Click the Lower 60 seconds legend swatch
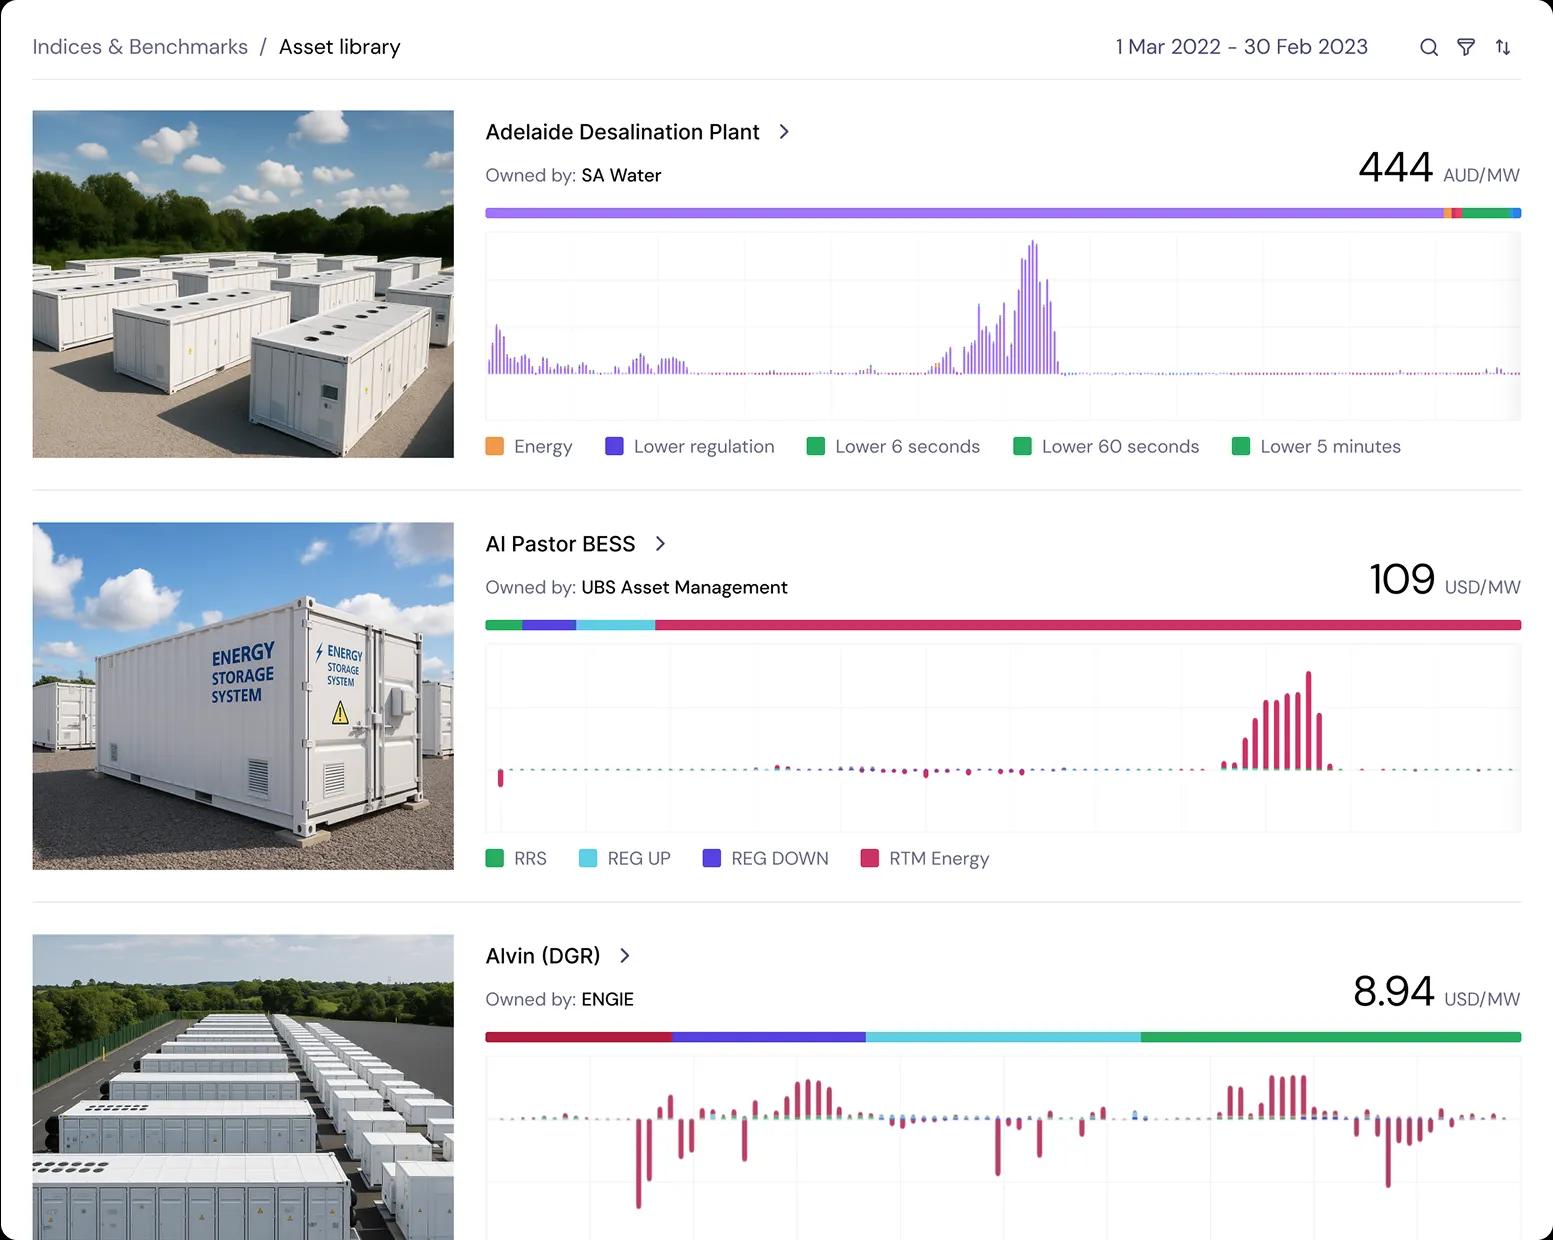Image resolution: width=1553 pixels, height=1240 pixels. pos(1022,447)
